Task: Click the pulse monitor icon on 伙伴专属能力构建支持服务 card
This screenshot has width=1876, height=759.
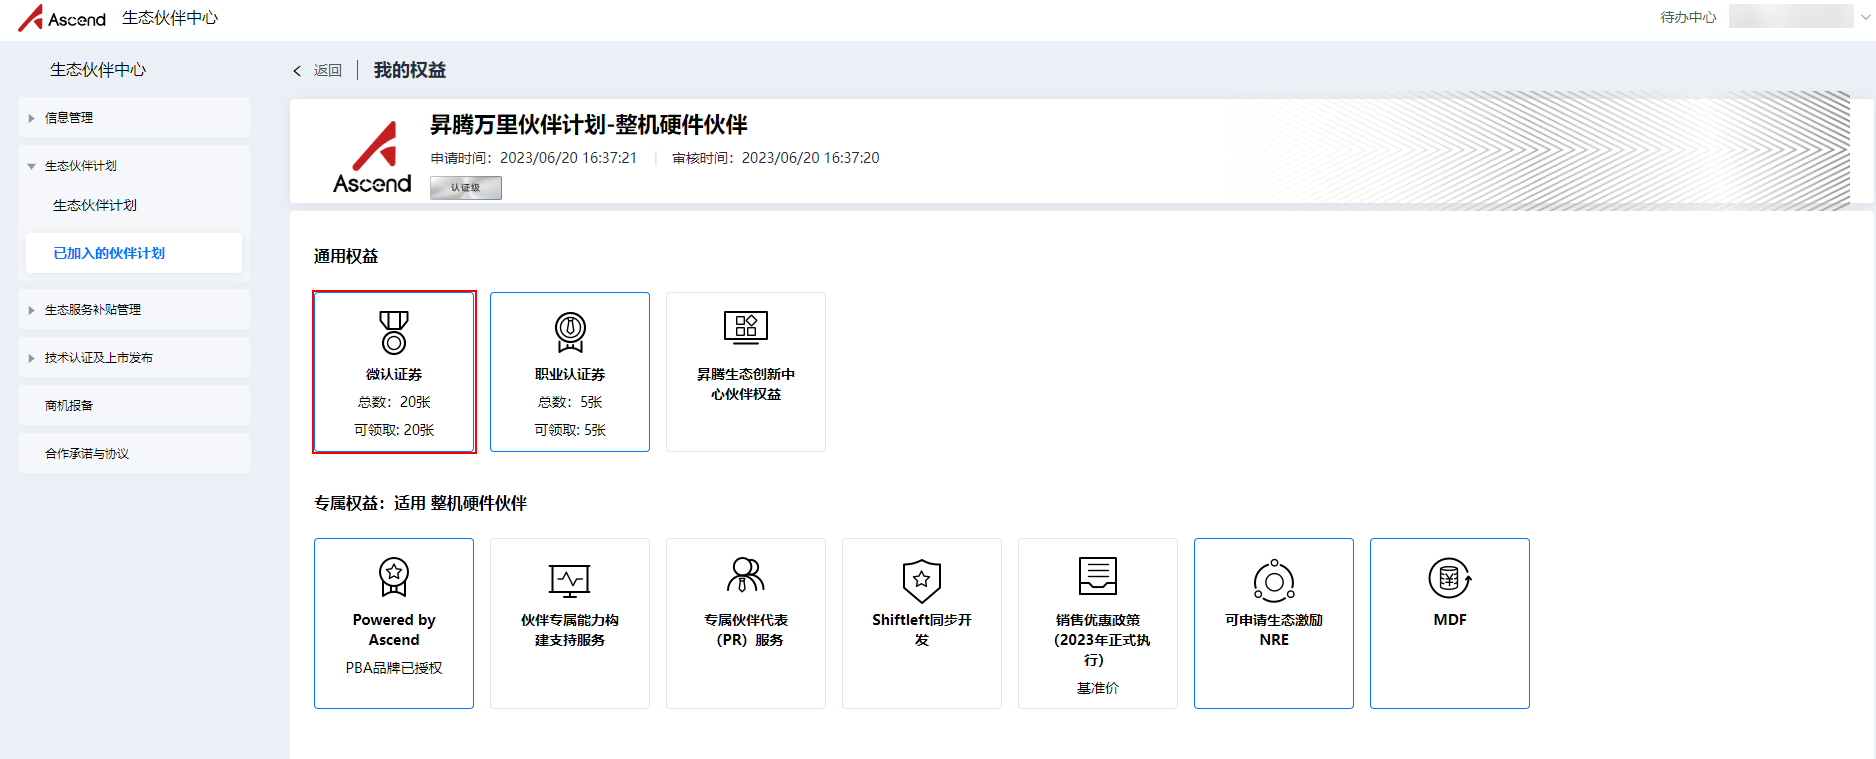Action: [570, 580]
